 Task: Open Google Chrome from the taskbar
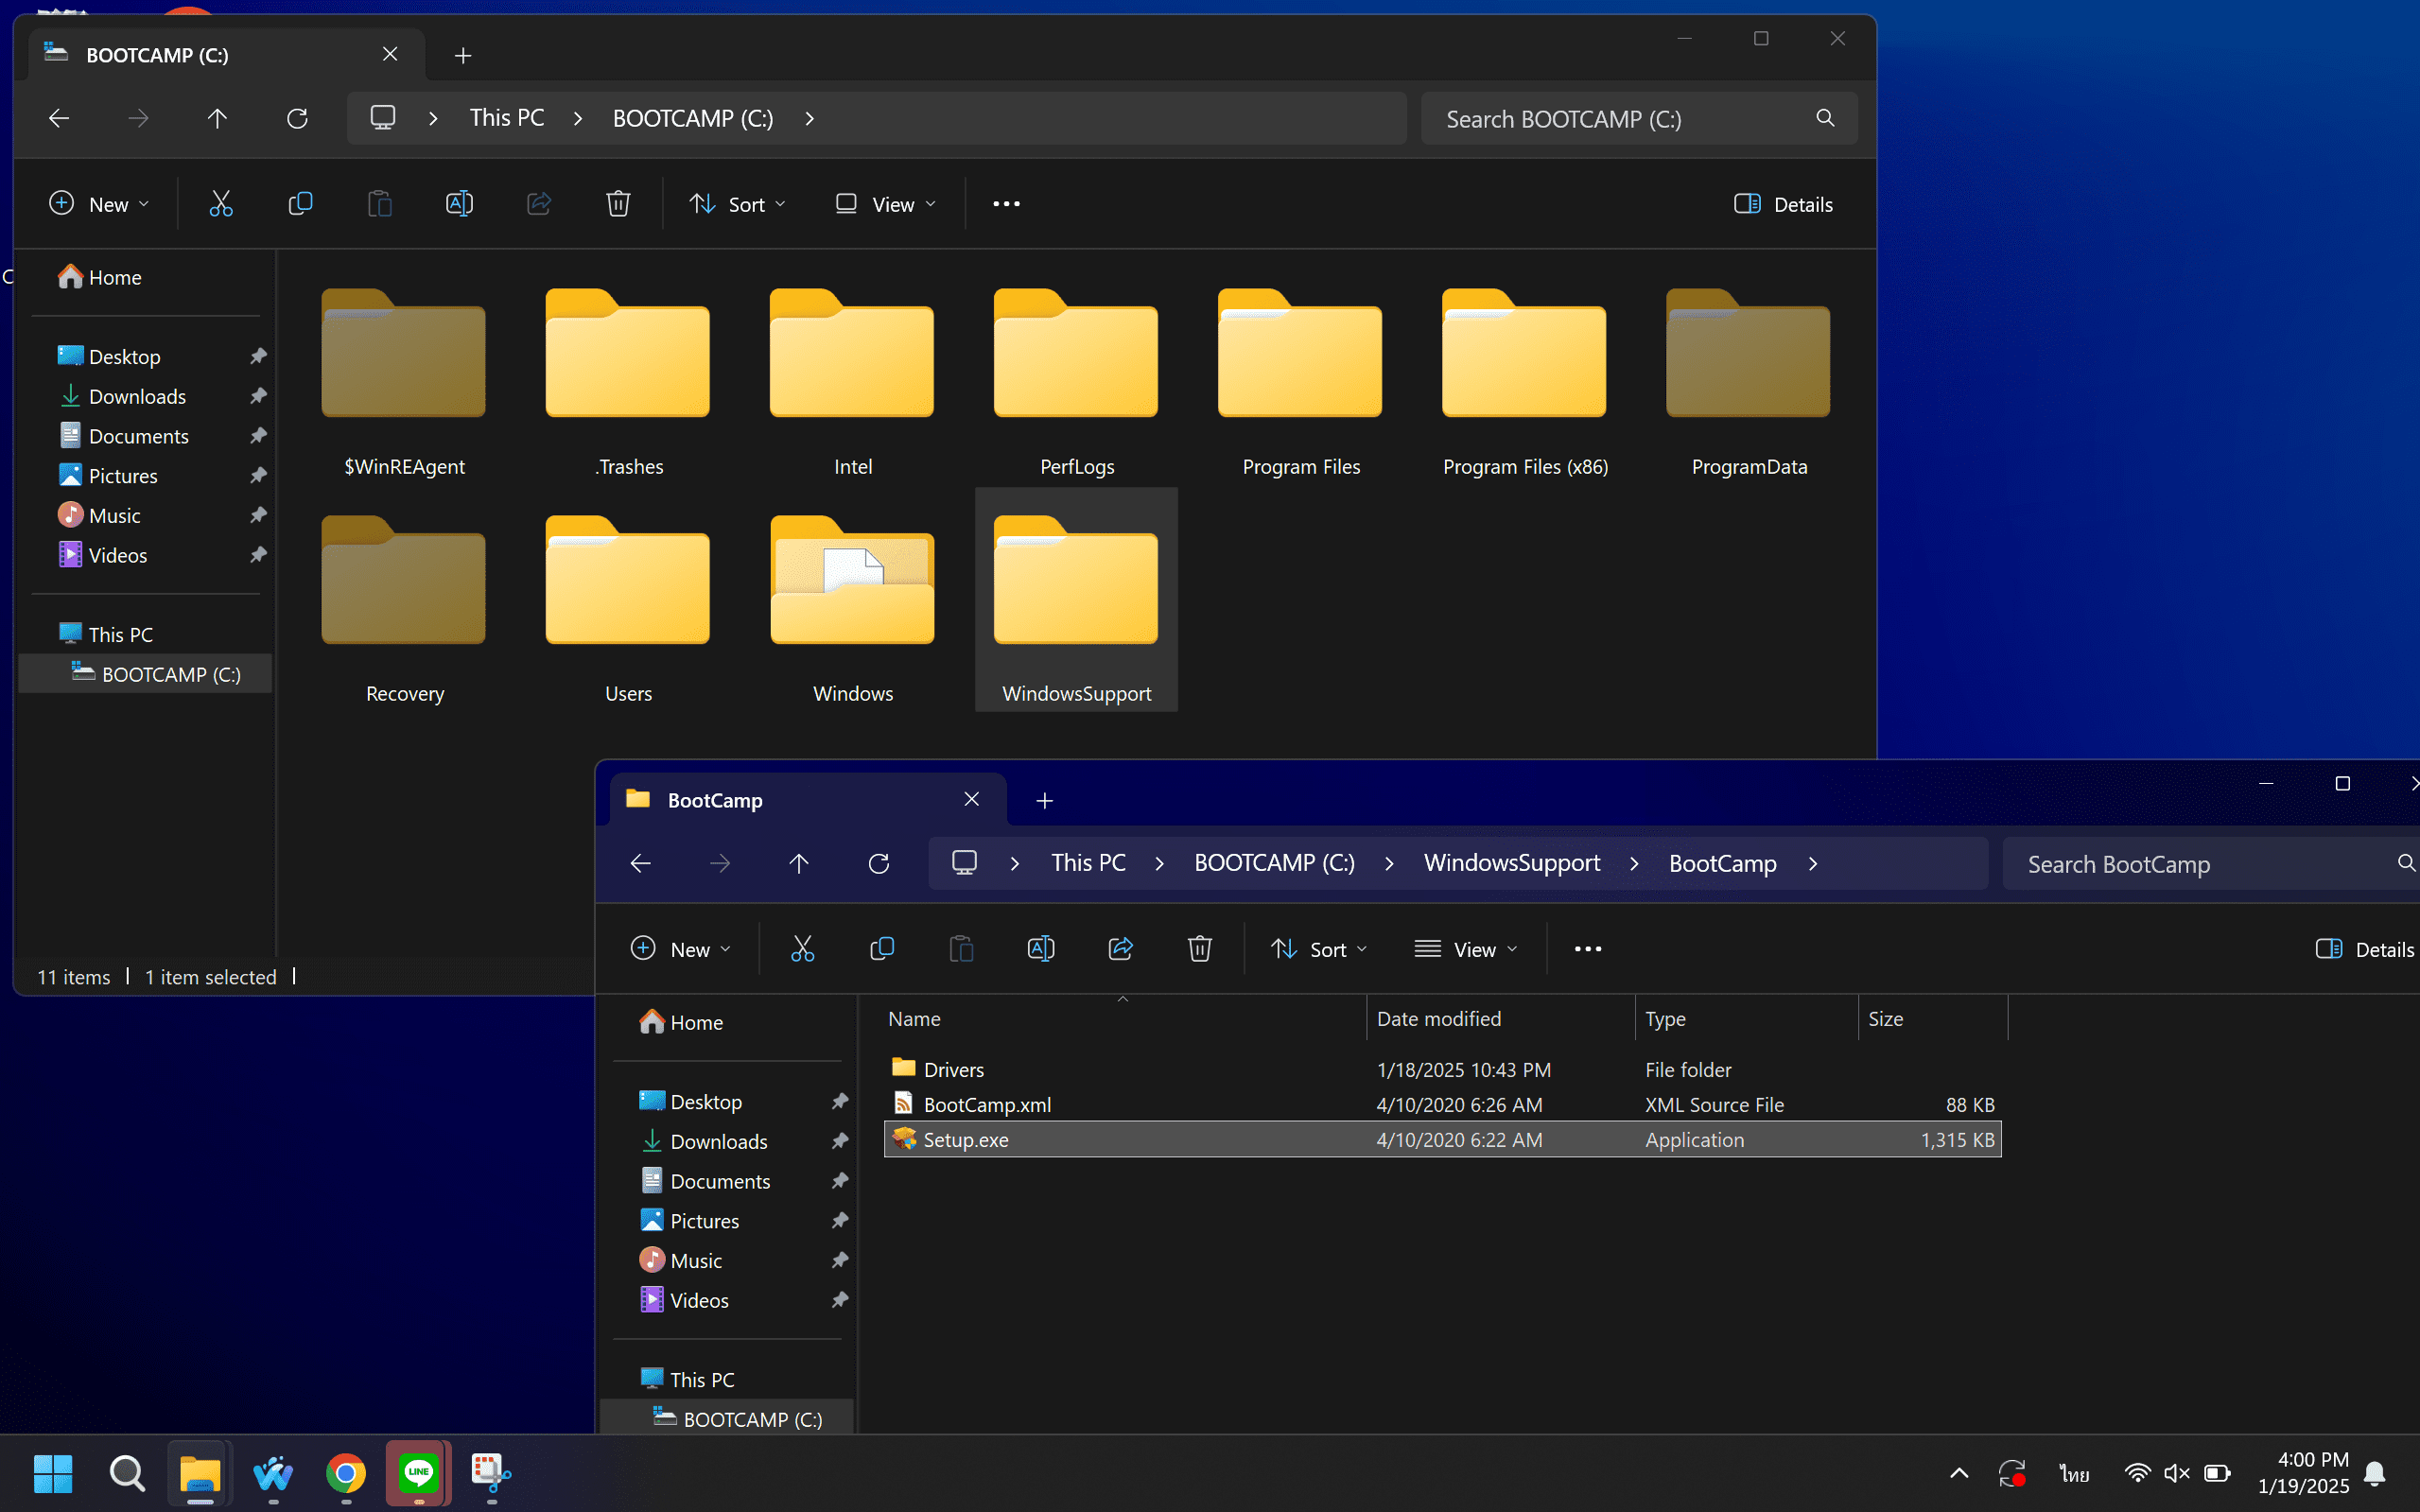[x=346, y=1473]
